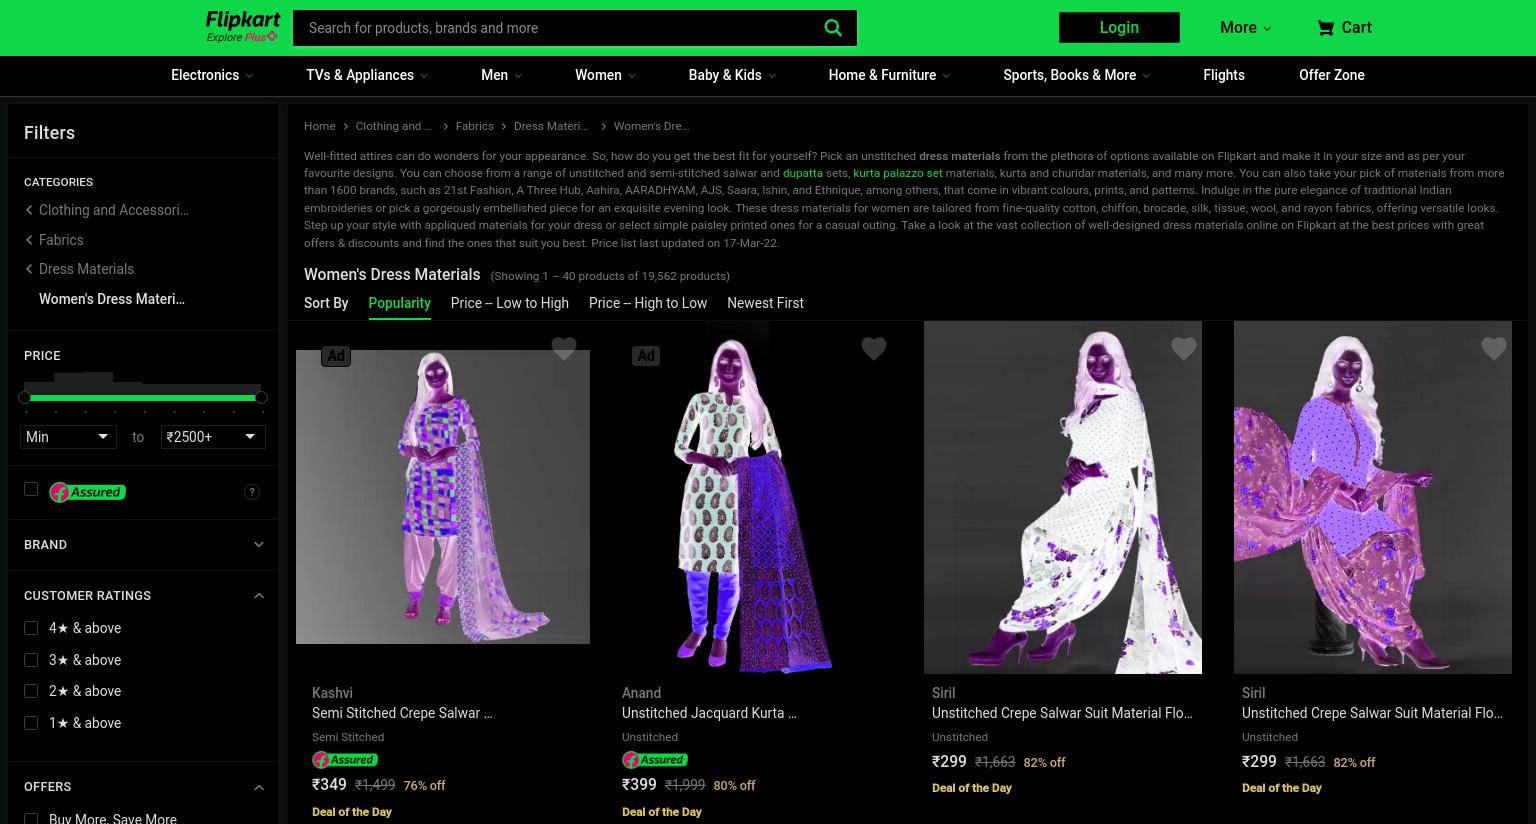Screen dimensions: 1536x824
Task: Open the Women category menu
Action: (605, 75)
